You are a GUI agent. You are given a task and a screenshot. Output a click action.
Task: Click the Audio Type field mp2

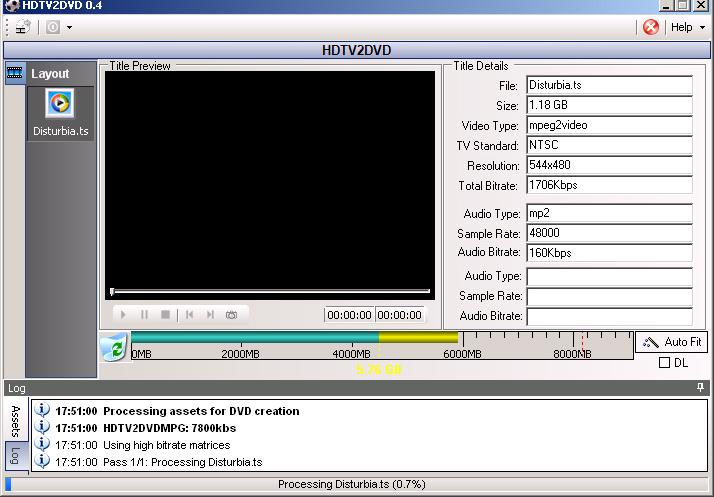tap(609, 213)
